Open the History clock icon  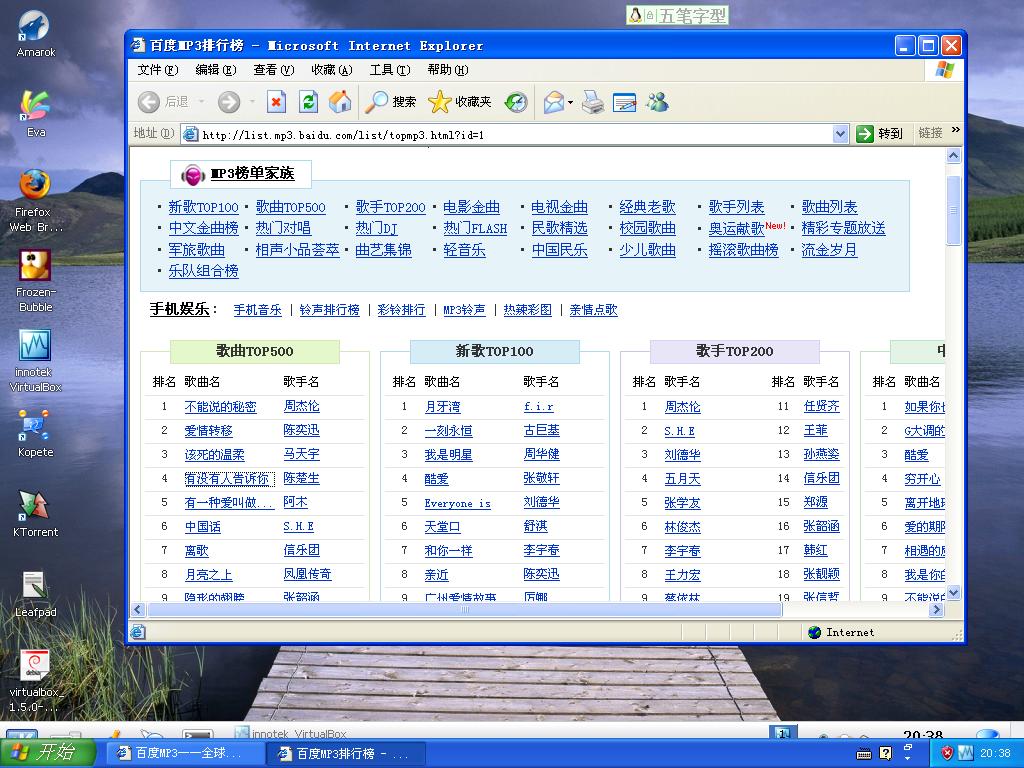tap(516, 102)
